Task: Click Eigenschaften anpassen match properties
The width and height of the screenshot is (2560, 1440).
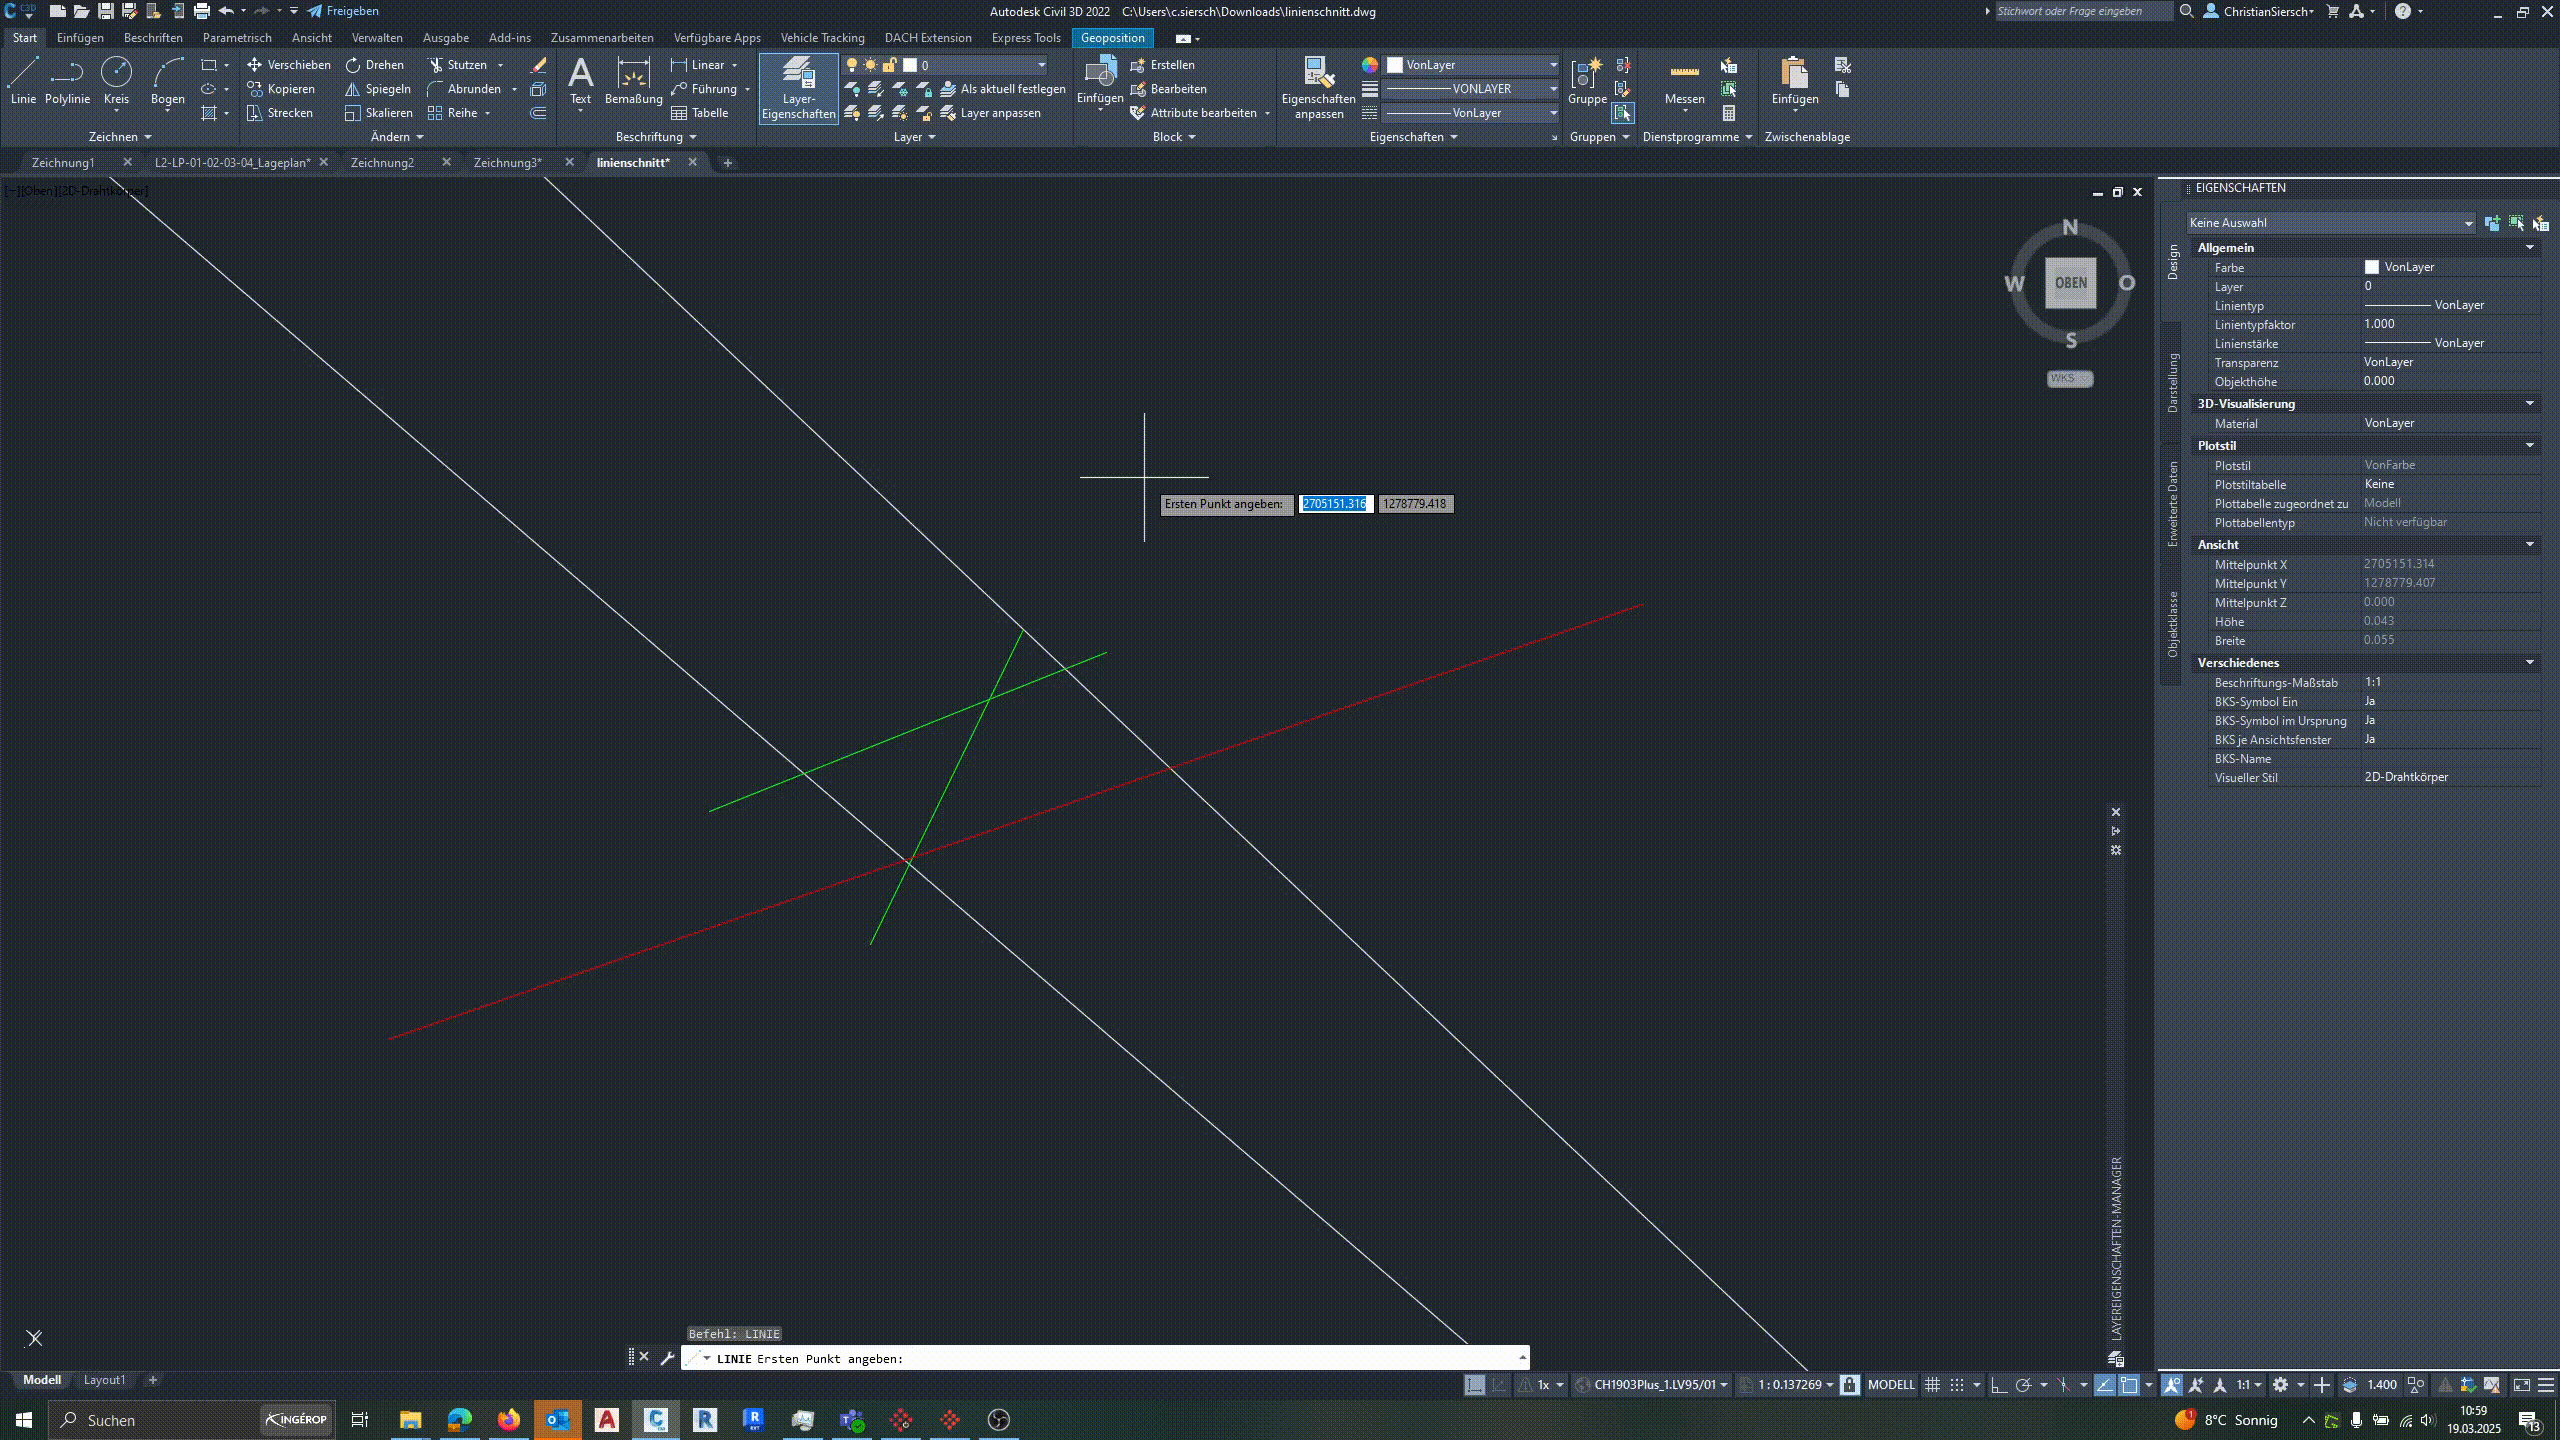Action: tap(1318, 88)
